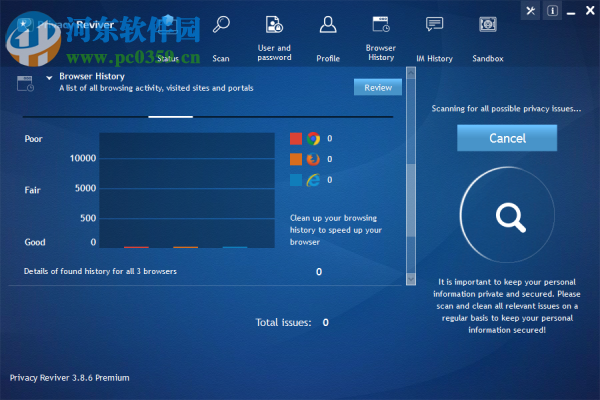The height and width of the screenshot is (400, 600).
Task: Select the Scan tab label
Action: click(221, 59)
